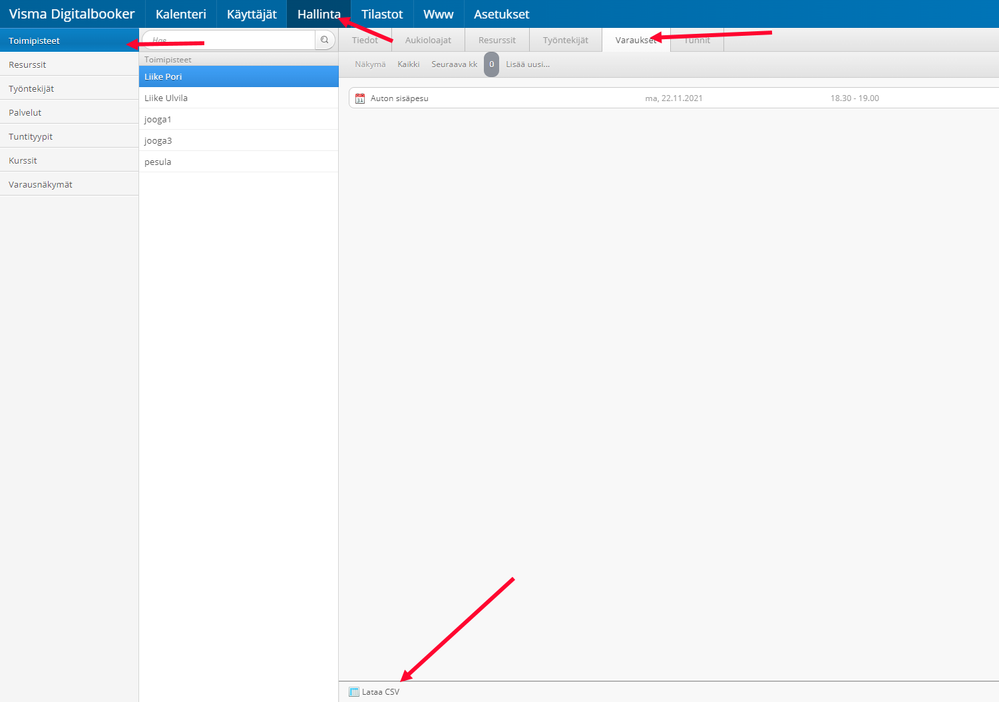999x702 pixels.
Task: Click the Lataa CSV file icon
Action: point(354,692)
